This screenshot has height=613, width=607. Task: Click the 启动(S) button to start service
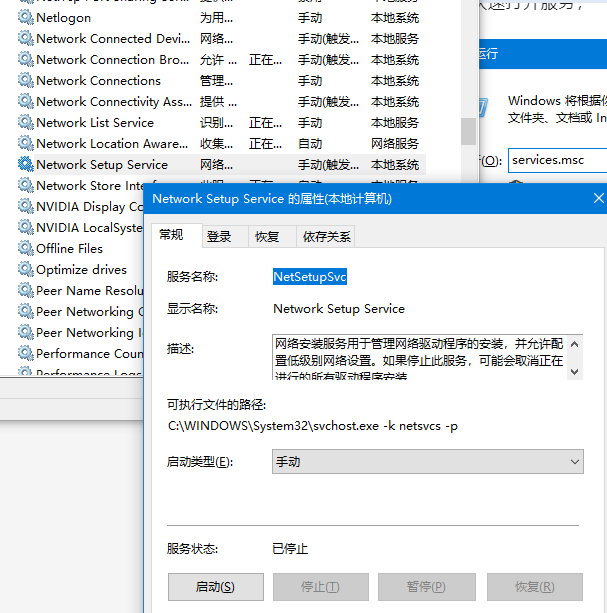[x=216, y=587]
